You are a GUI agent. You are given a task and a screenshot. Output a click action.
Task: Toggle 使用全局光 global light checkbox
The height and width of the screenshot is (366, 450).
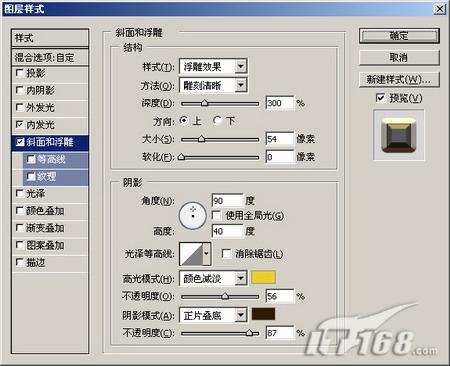(x=216, y=216)
